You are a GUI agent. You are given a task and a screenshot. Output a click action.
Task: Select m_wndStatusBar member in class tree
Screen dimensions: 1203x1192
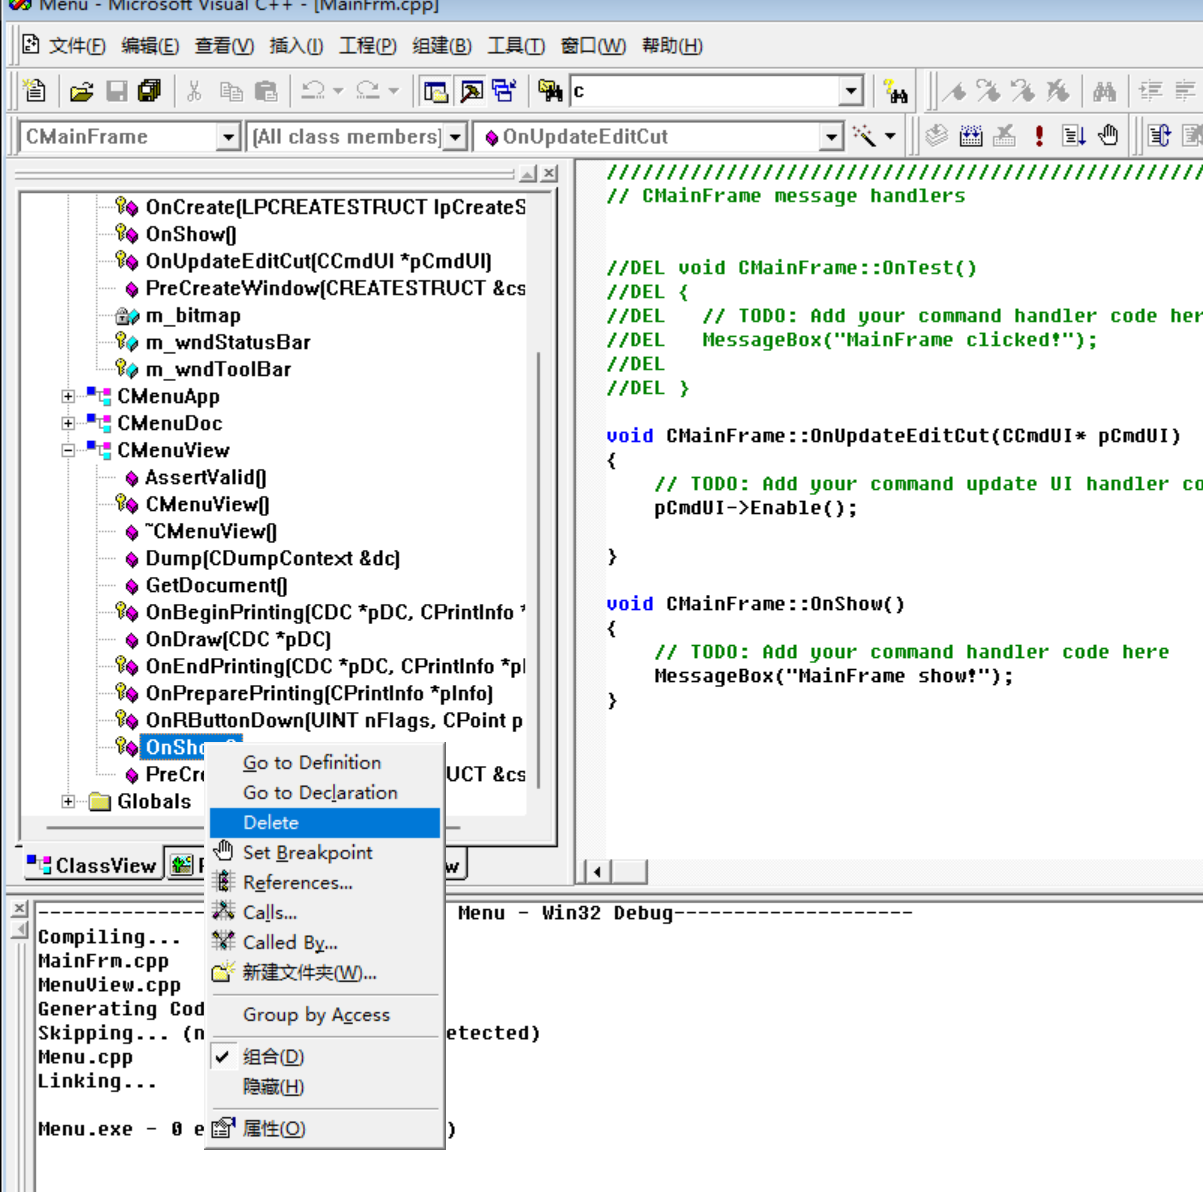point(228,342)
